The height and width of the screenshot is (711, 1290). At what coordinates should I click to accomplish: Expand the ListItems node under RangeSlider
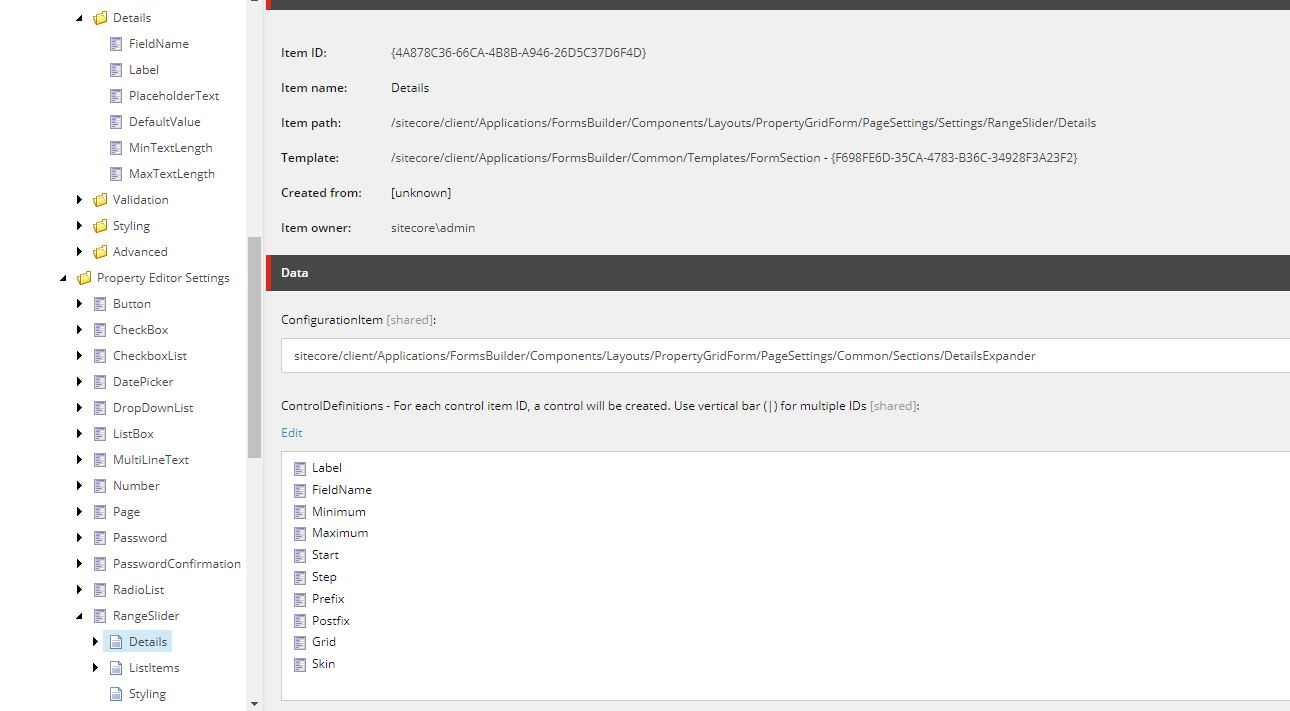(96, 667)
